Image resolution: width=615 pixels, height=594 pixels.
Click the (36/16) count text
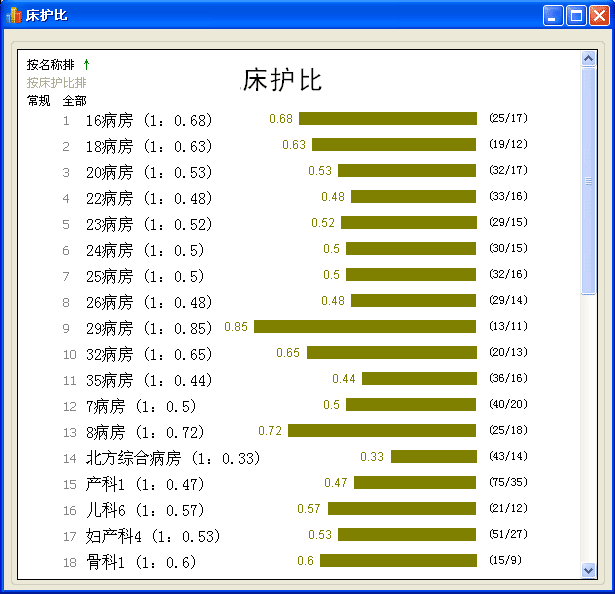click(508, 378)
